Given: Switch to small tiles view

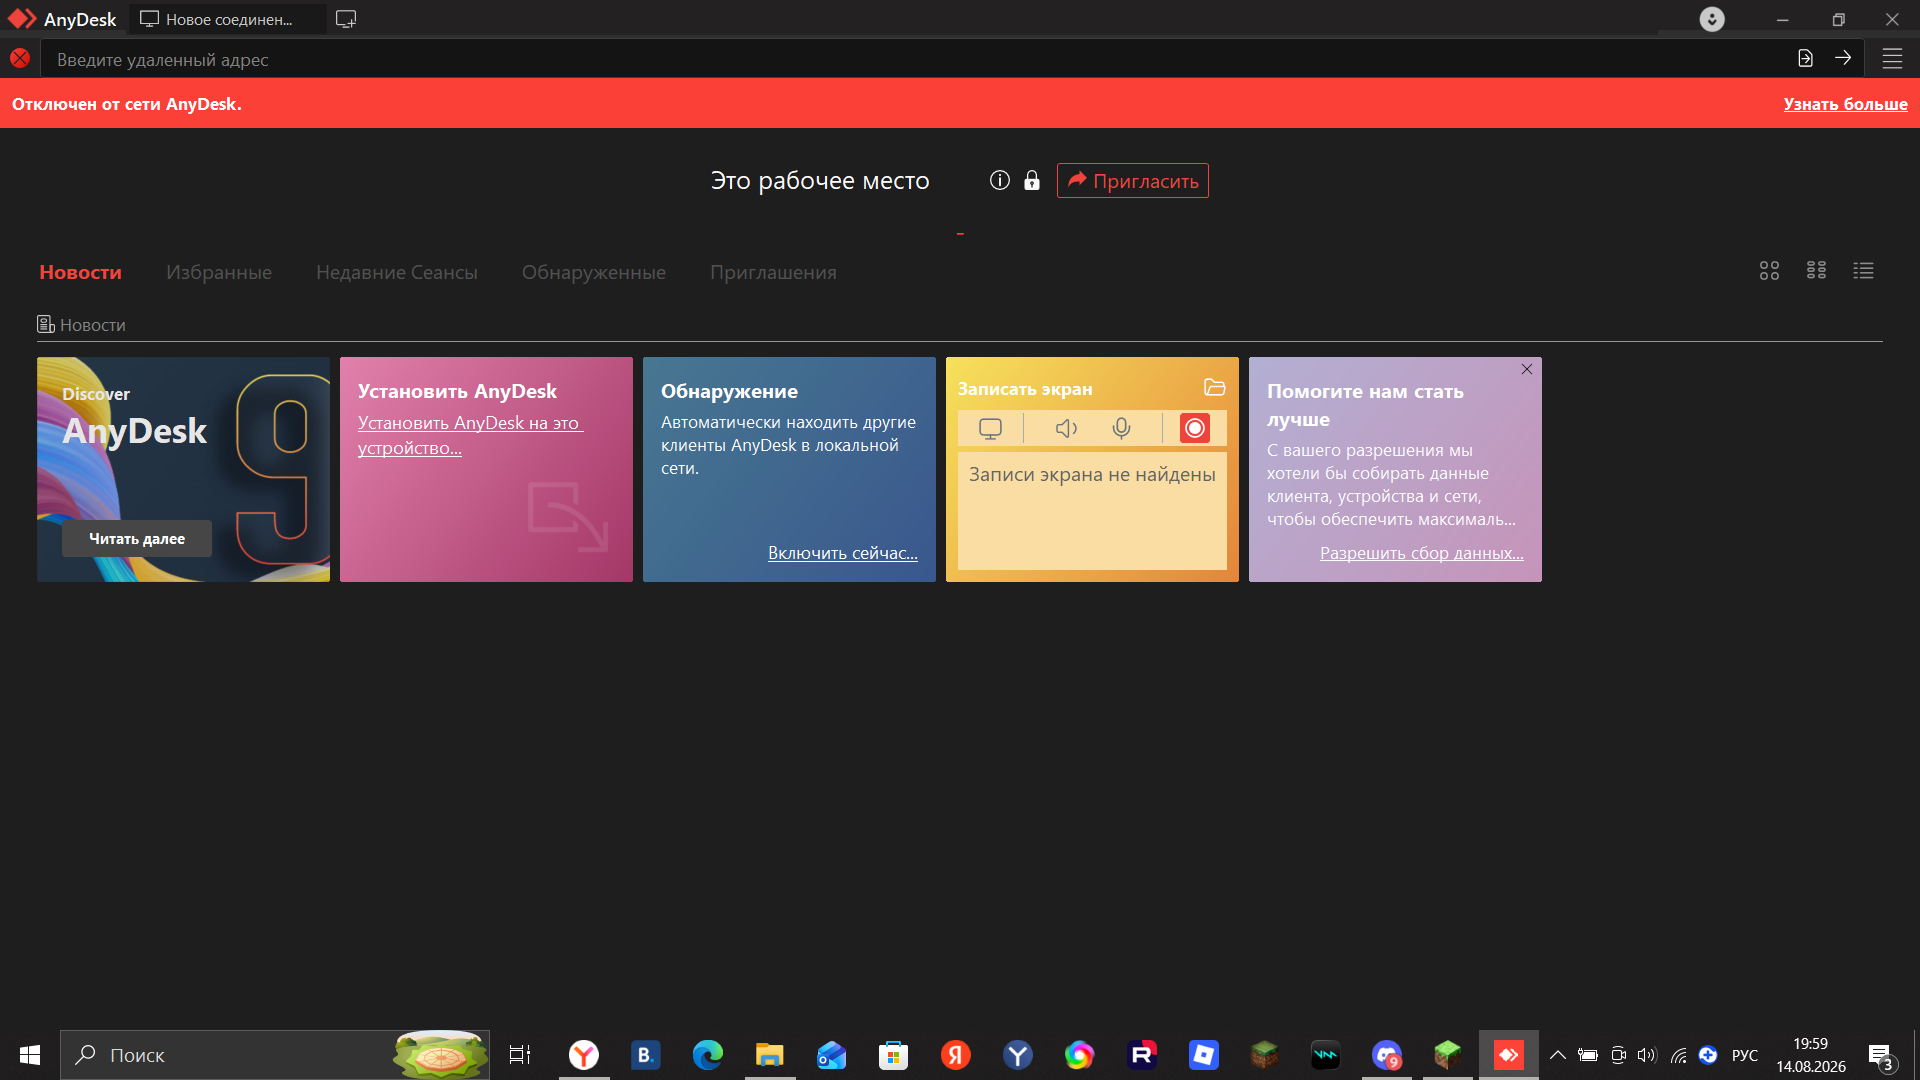Looking at the screenshot, I should (1816, 271).
